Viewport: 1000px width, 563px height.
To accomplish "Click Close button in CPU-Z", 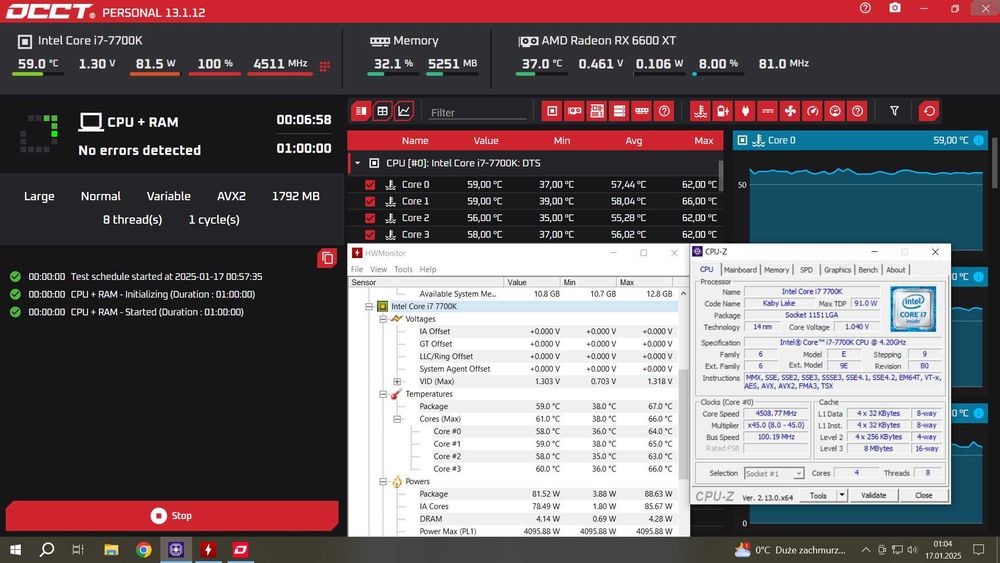I will (923, 495).
